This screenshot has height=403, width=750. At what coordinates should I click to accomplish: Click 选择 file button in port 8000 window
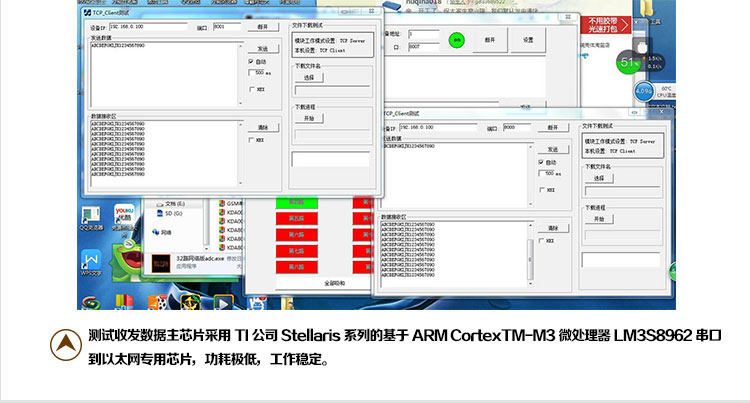[x=599, y=178]
